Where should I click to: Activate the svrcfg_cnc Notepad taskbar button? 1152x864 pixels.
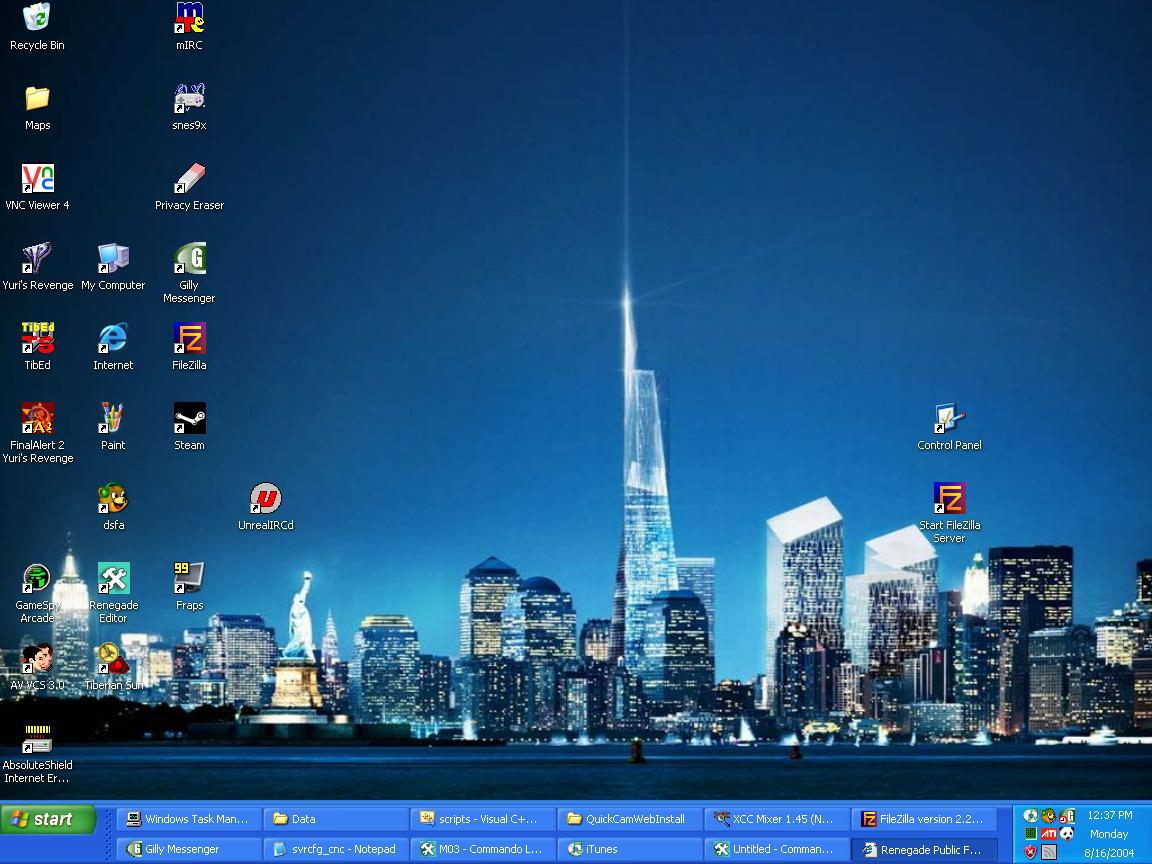tap(336, 849)
